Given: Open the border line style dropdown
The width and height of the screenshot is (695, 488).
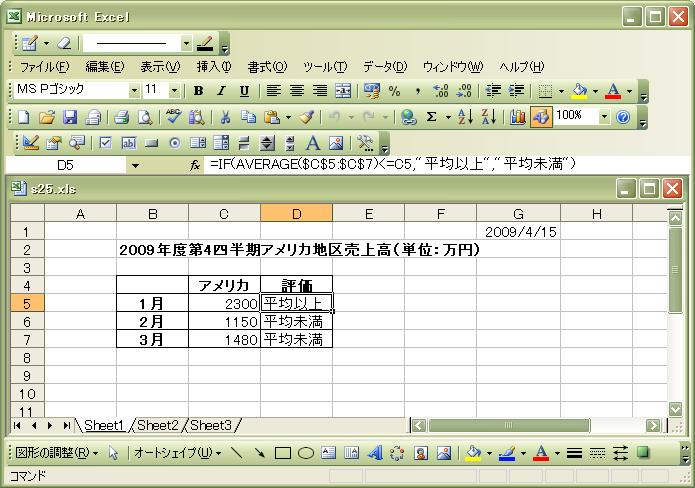Looking at the screenshot, I should tap(186, 43).
